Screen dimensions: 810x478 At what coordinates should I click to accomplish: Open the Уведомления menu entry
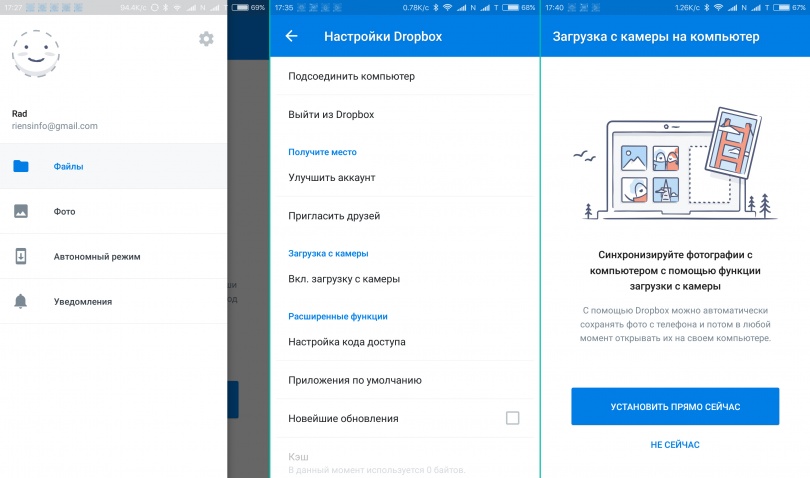82,301
